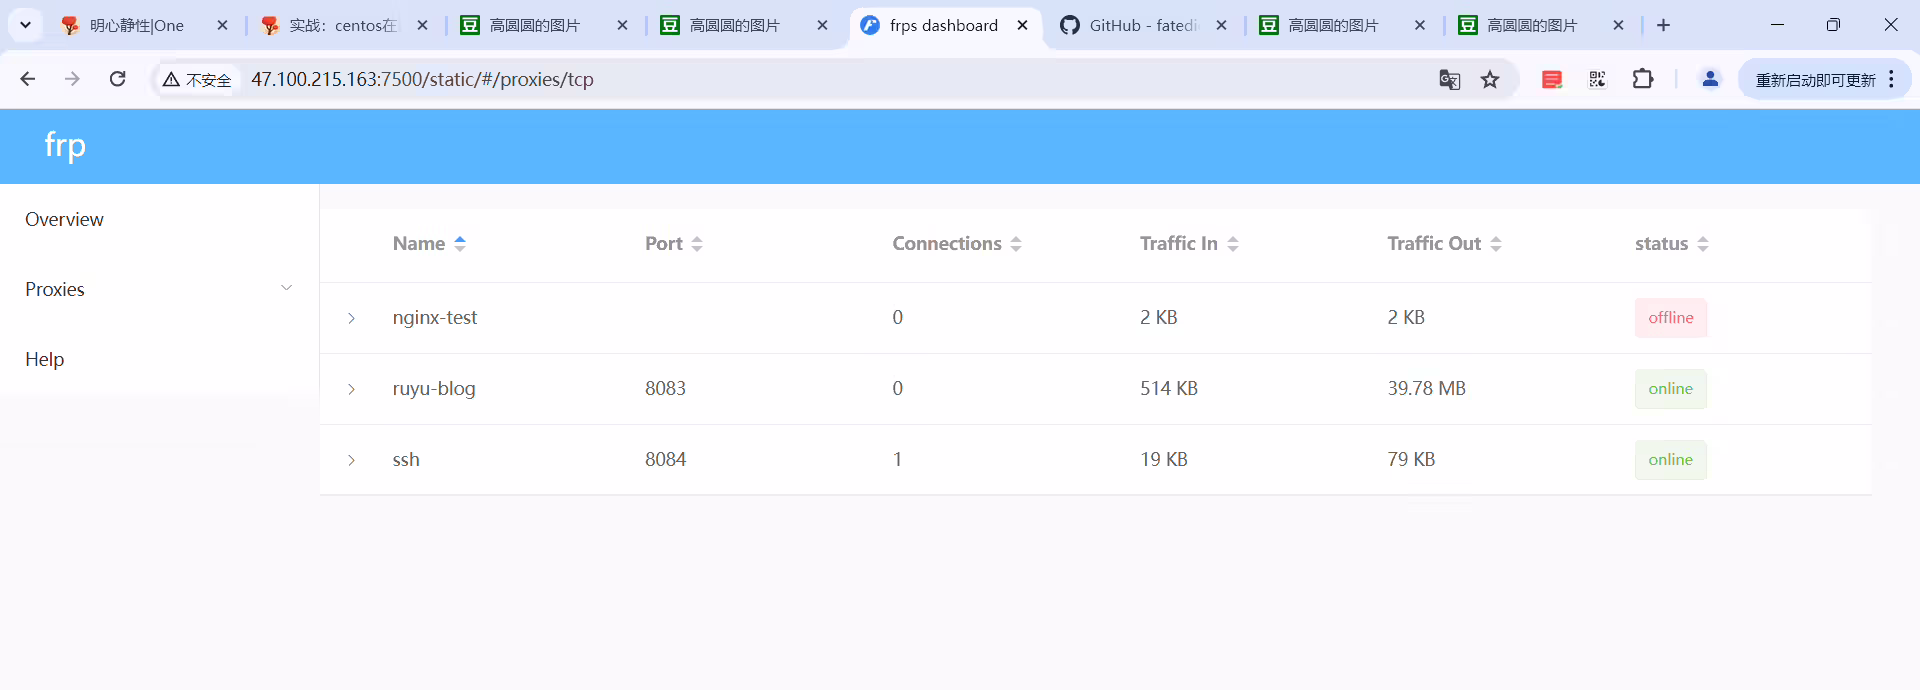Image resolution: width=1920 pixels, height=690 pixels.
Task: Reload the frps dashboard page
Action: pyautogui.click(x=118, y=79)
